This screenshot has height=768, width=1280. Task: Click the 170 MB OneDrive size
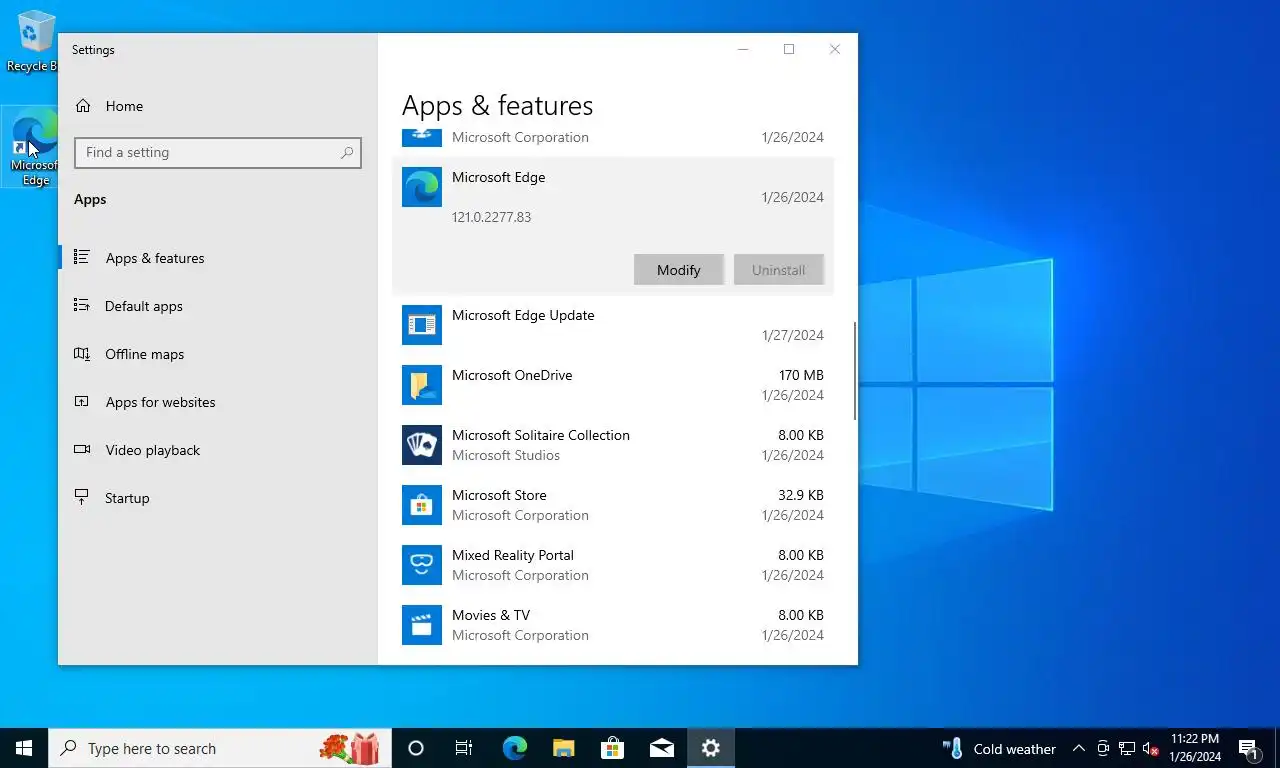[x=801, y=375]
